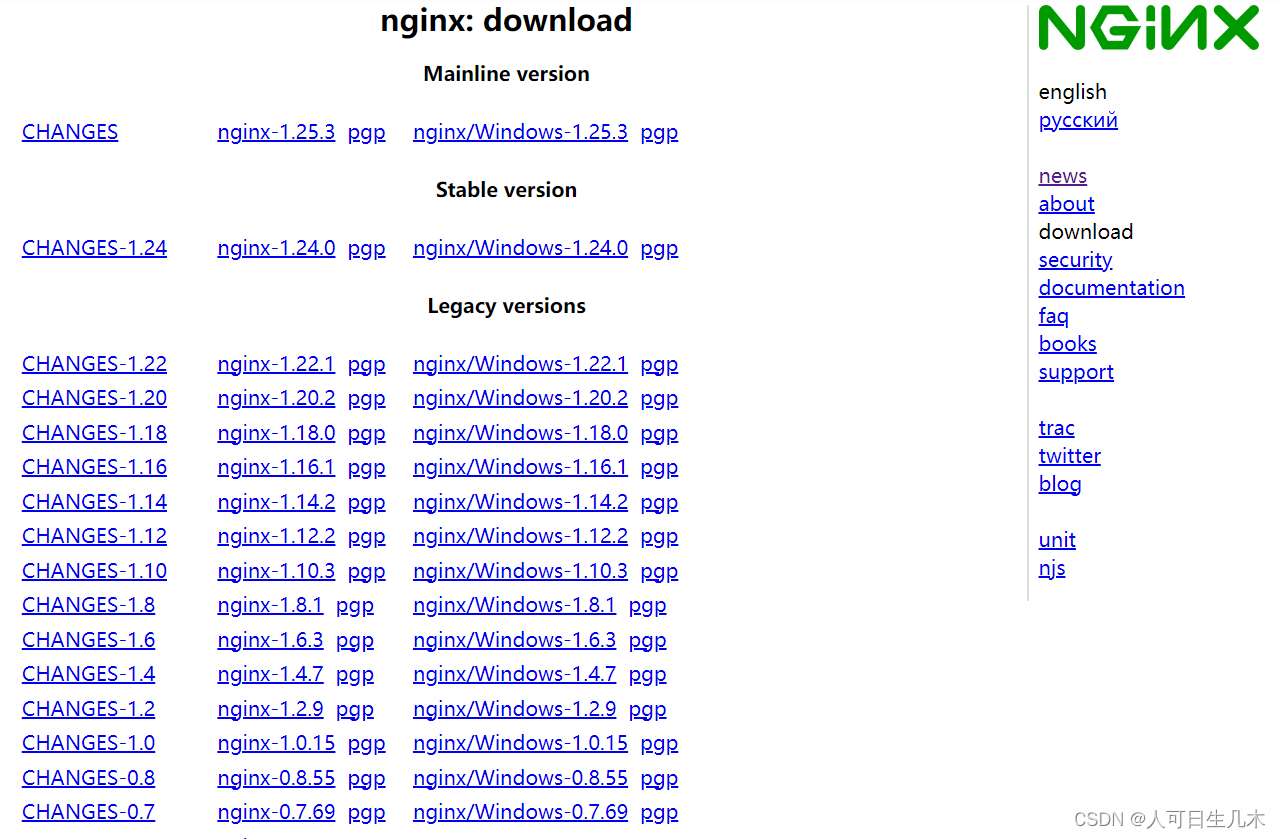Download nginx-1.22.1 legacy source
The image size is (1281, 839).
point(276,364)
